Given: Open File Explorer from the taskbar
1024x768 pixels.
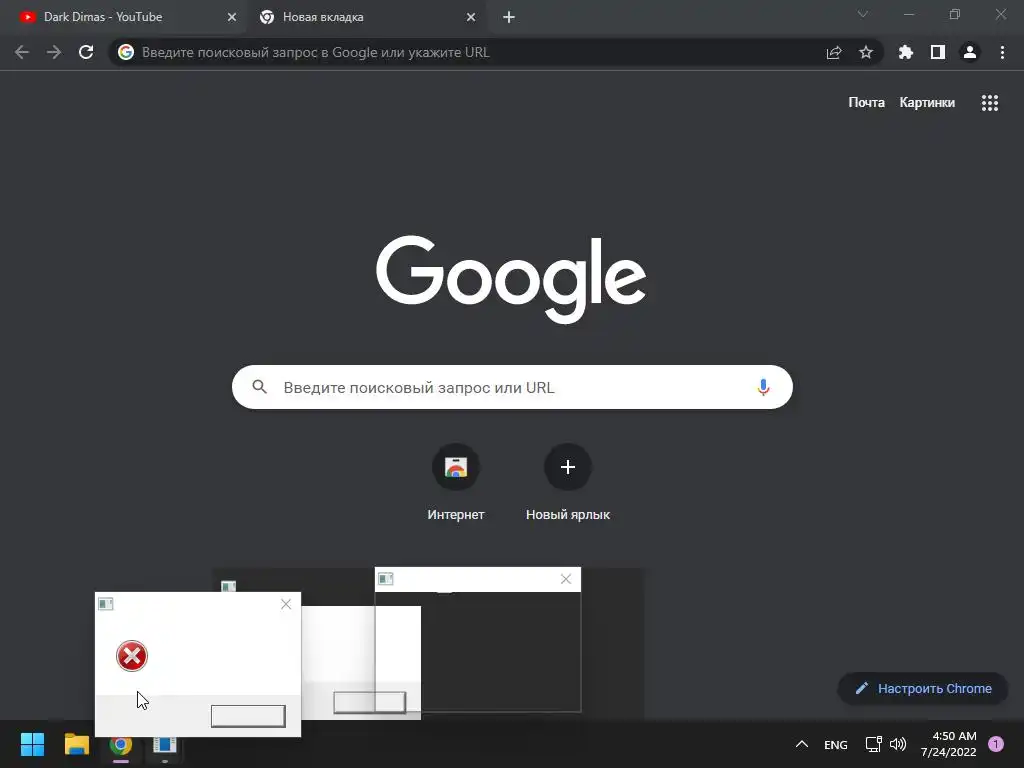Looking at the screenshot, I should pyautogui.click(x=77, y=744).
